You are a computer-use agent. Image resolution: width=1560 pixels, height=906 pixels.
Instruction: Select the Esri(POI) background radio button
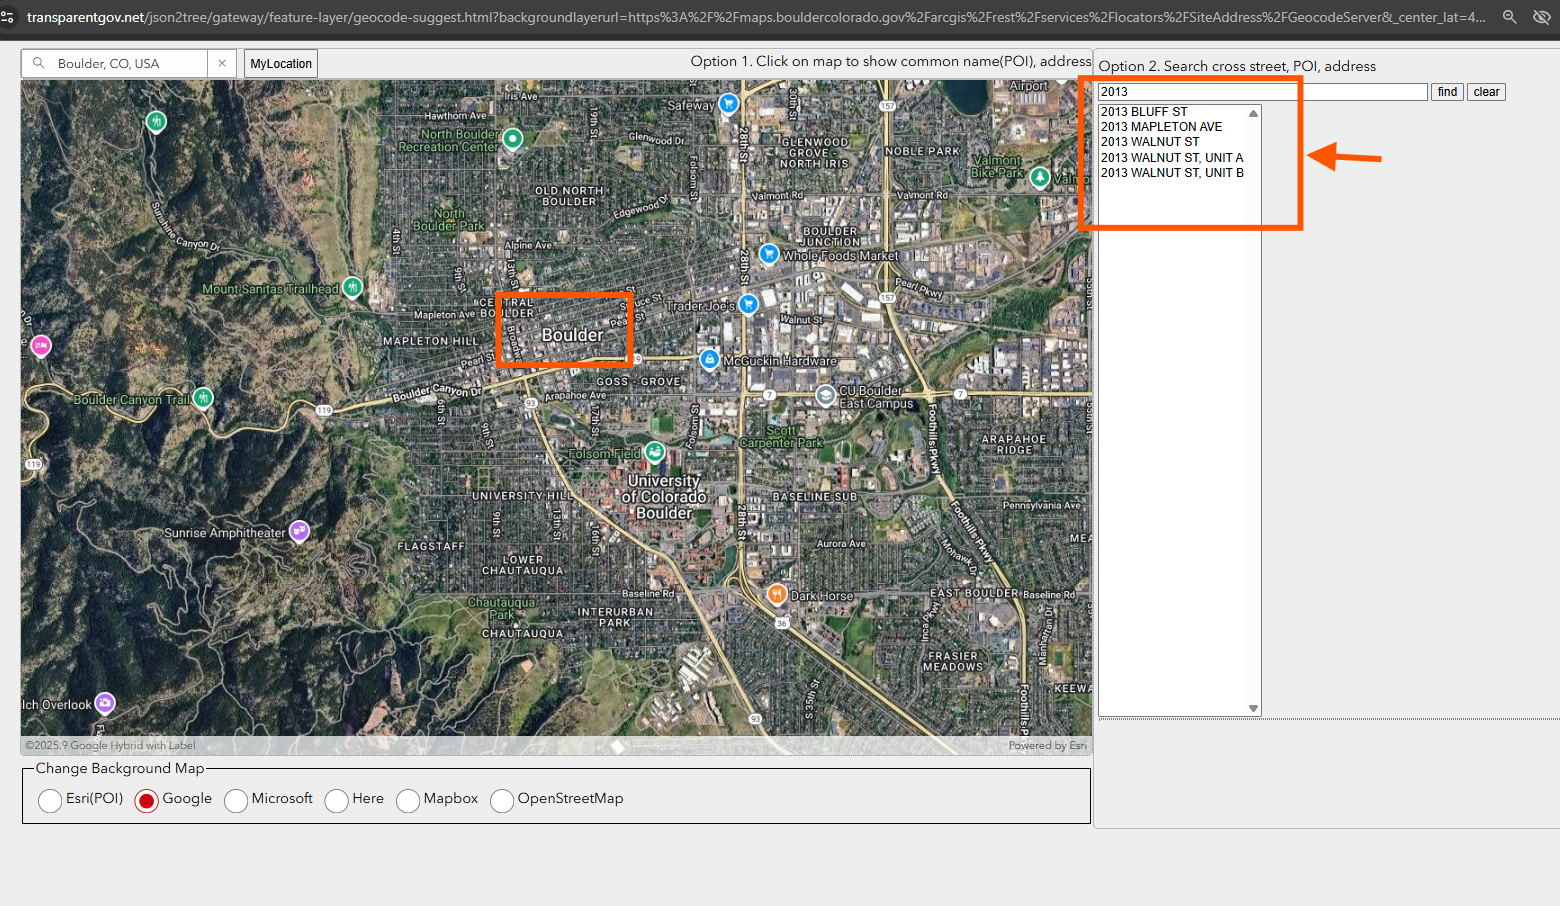click(50, 800)
